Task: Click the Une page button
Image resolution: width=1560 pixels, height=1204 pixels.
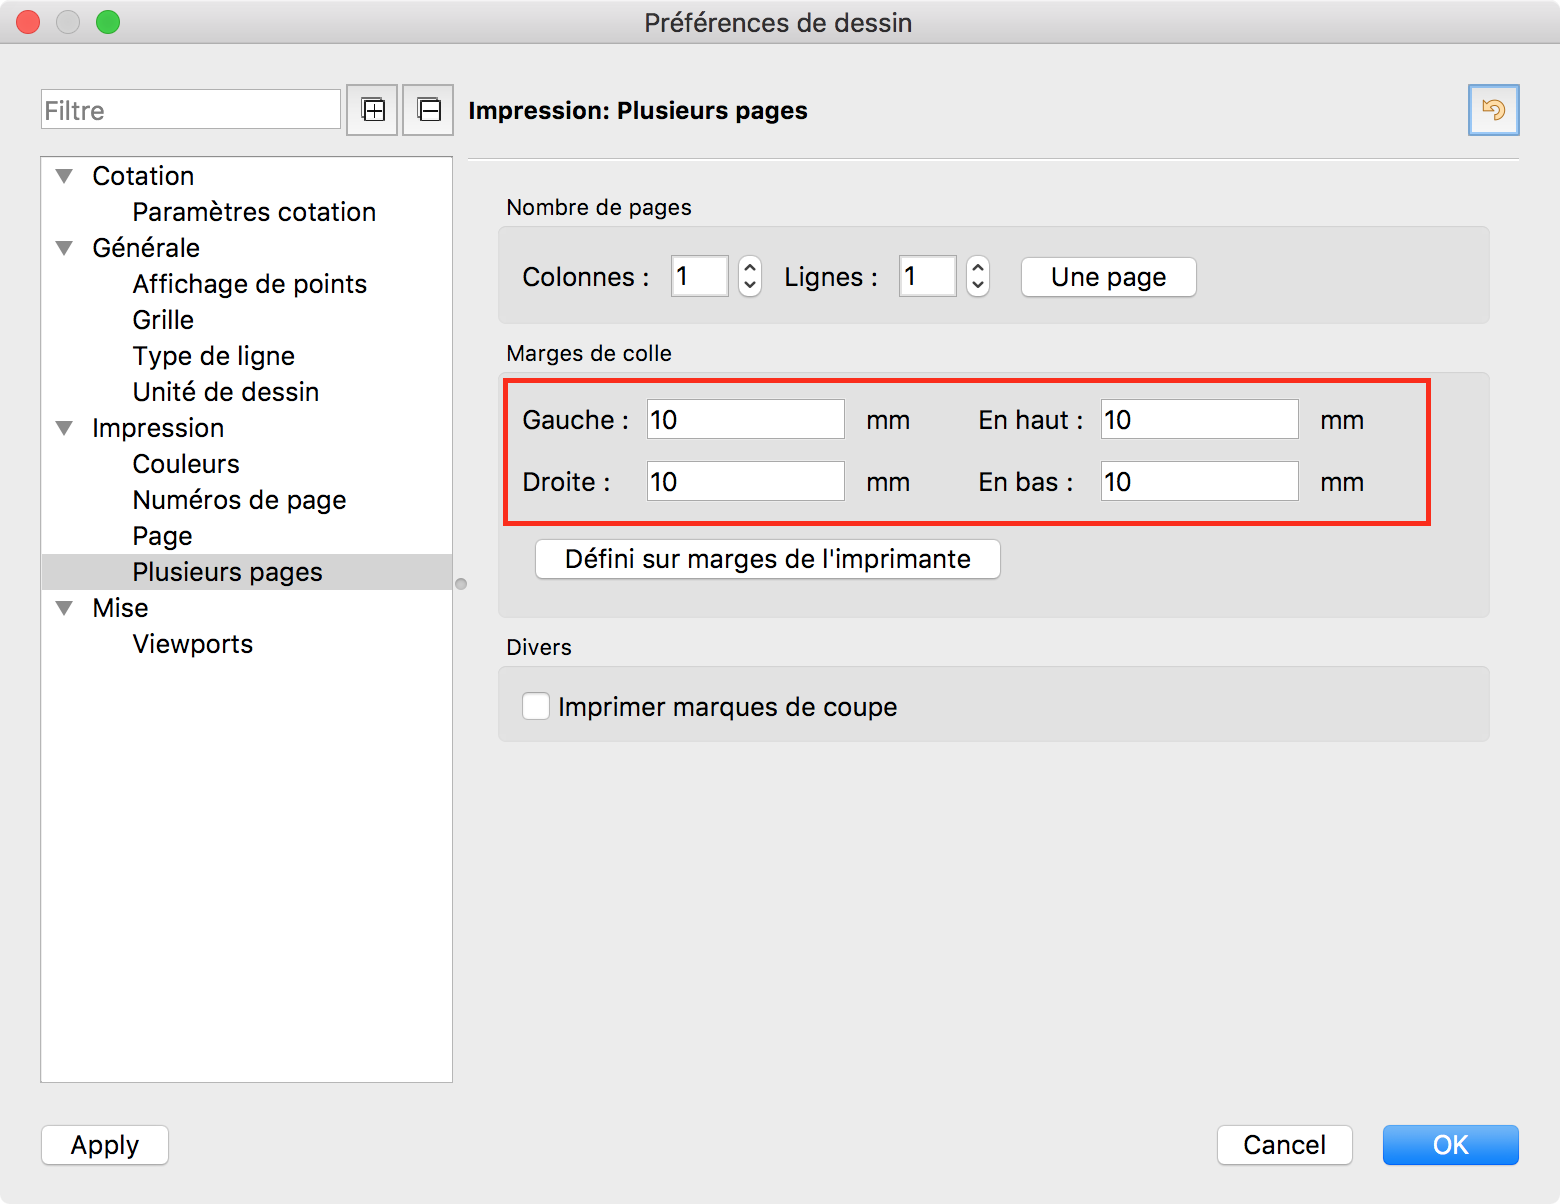Action: click(1108, 277)
